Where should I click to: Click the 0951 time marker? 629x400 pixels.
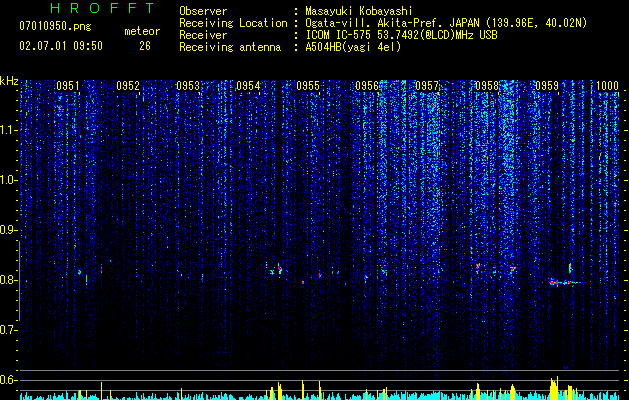(x=67, y=86)
